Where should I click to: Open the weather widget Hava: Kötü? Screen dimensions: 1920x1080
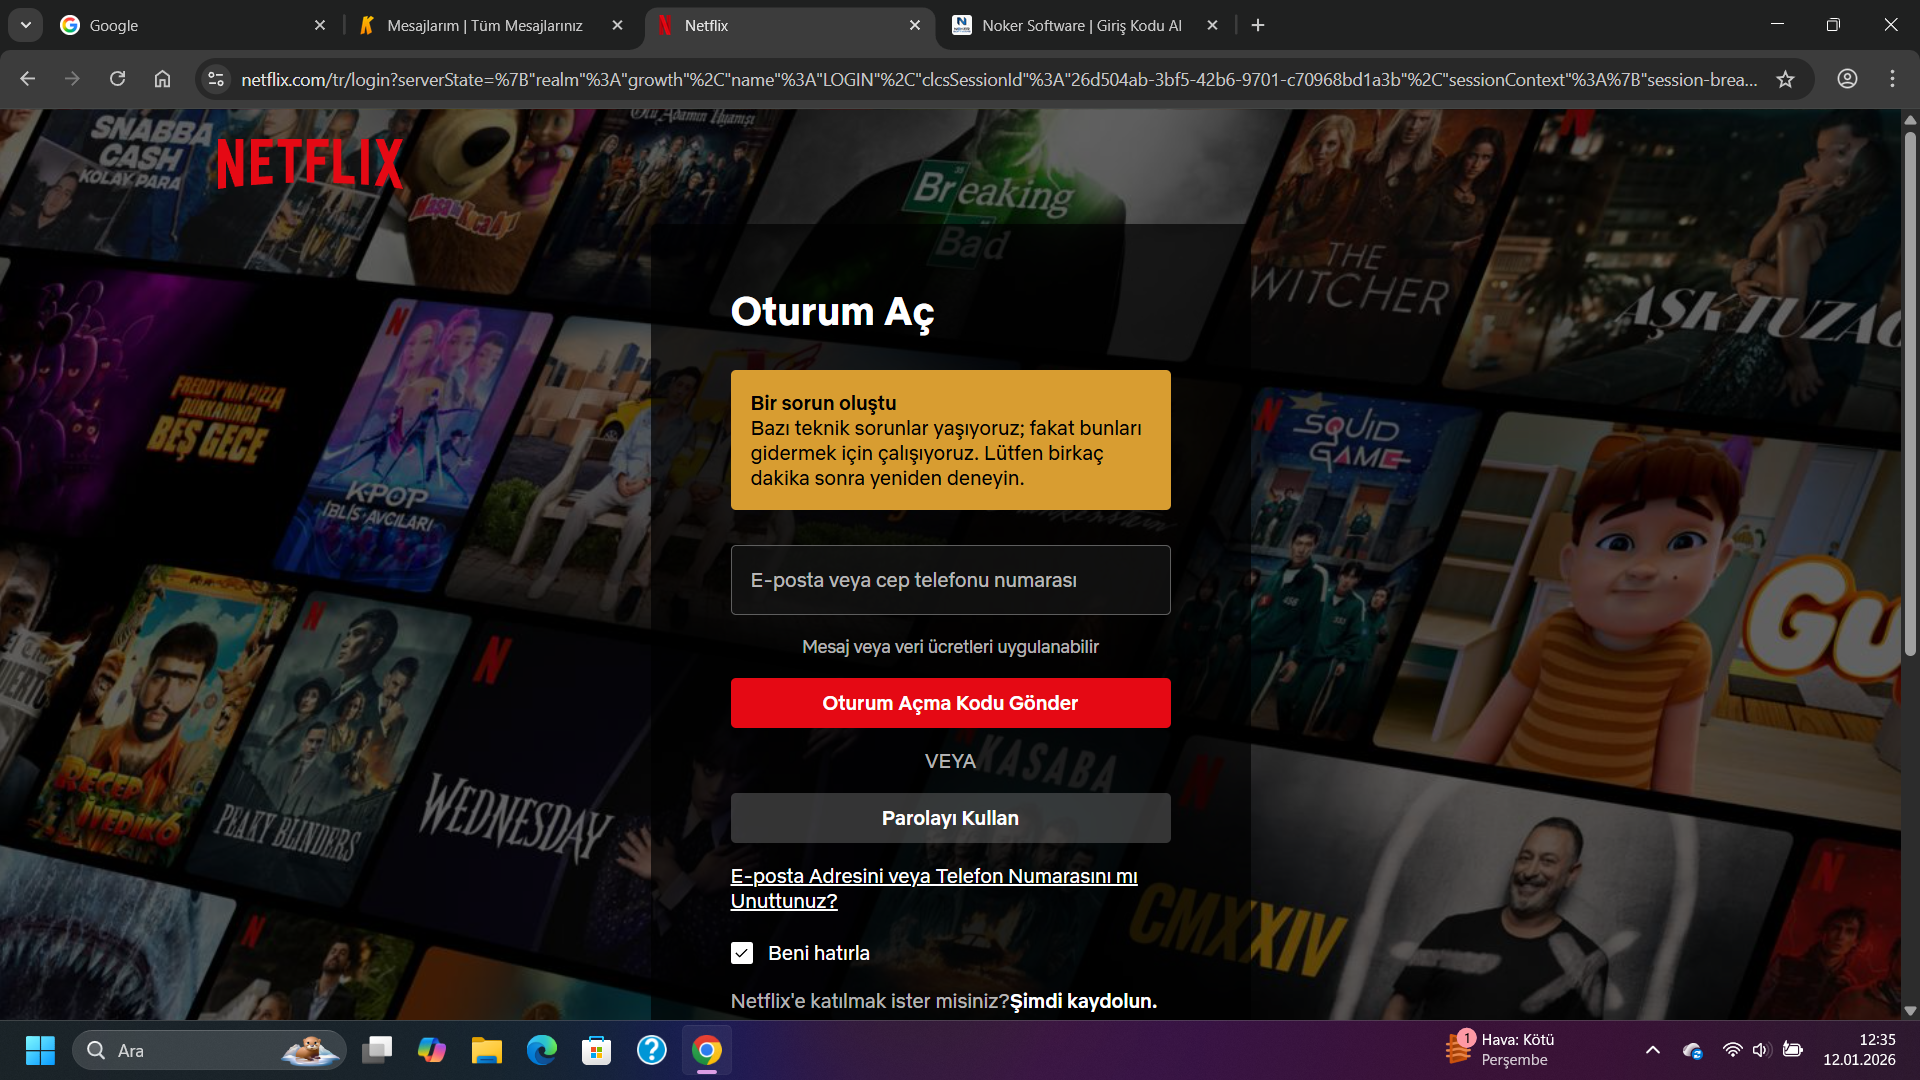tap(1502, 1050)
